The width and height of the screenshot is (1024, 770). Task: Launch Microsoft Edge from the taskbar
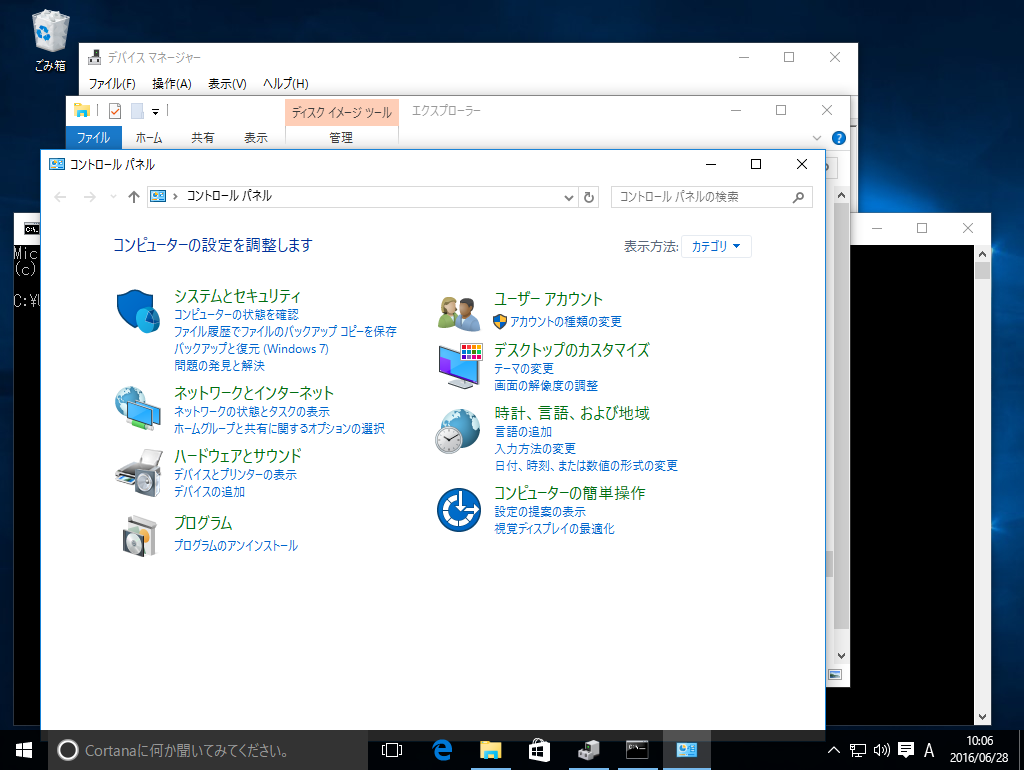pos(442,750)
